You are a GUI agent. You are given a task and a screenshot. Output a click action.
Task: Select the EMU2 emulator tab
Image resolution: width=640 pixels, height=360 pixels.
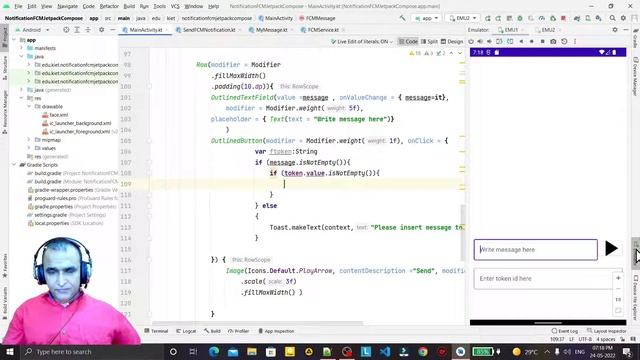tap(547, 30)
